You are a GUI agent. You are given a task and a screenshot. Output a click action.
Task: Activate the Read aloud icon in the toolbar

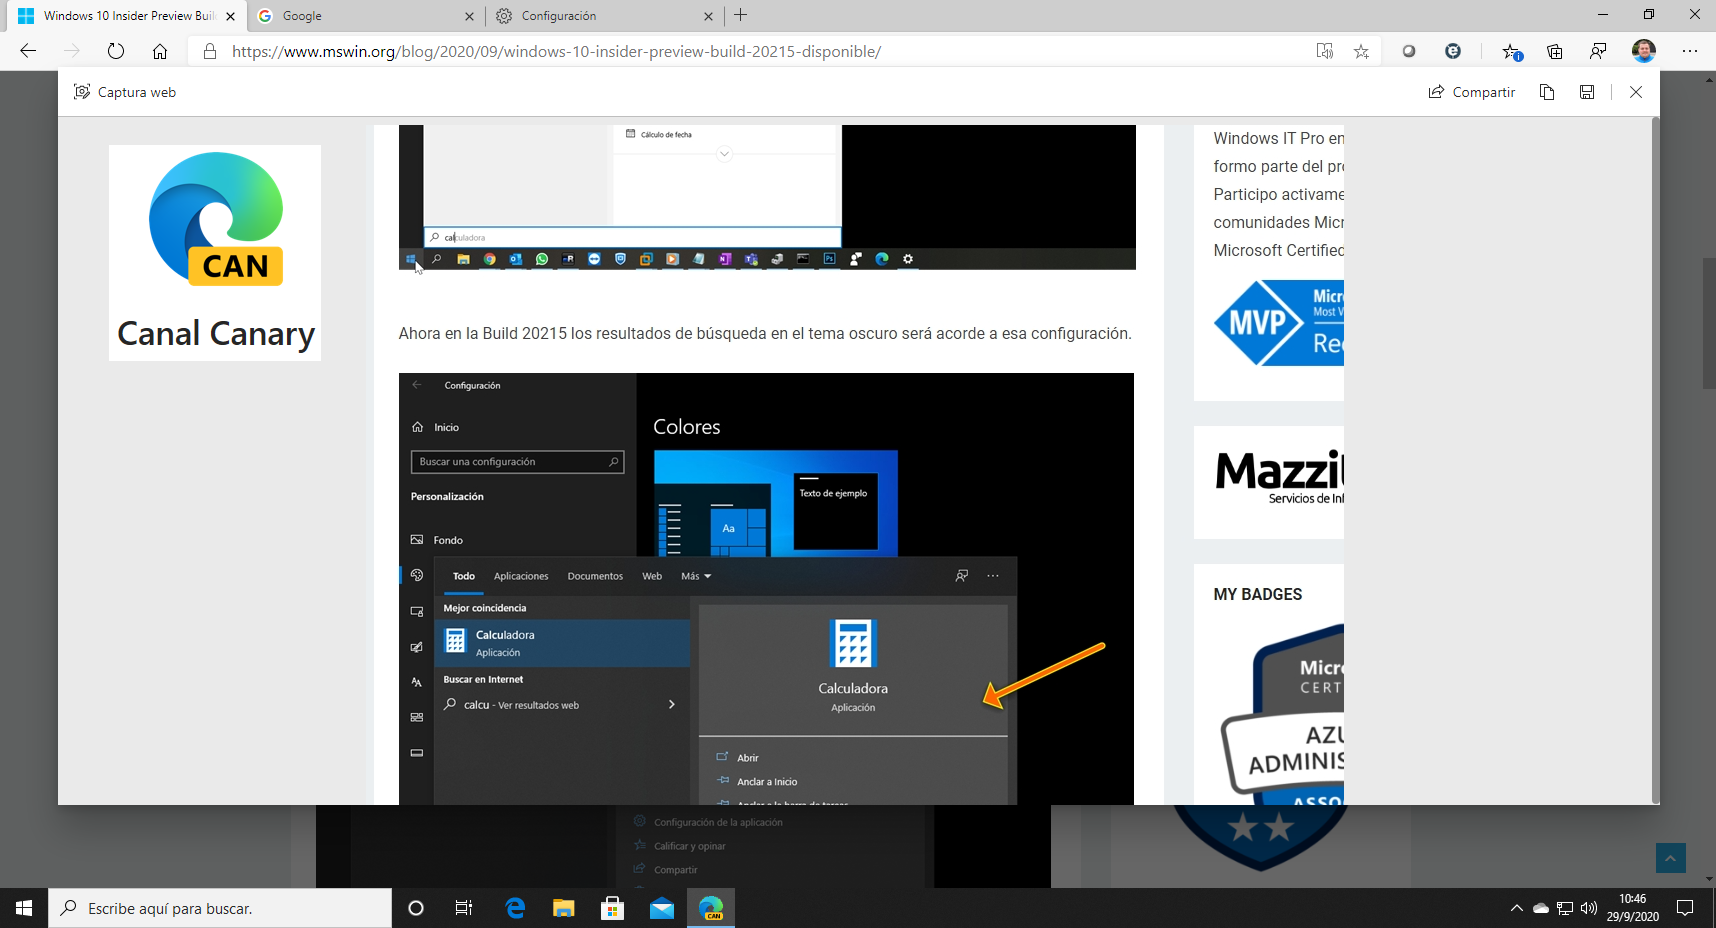click(1326, 51)
